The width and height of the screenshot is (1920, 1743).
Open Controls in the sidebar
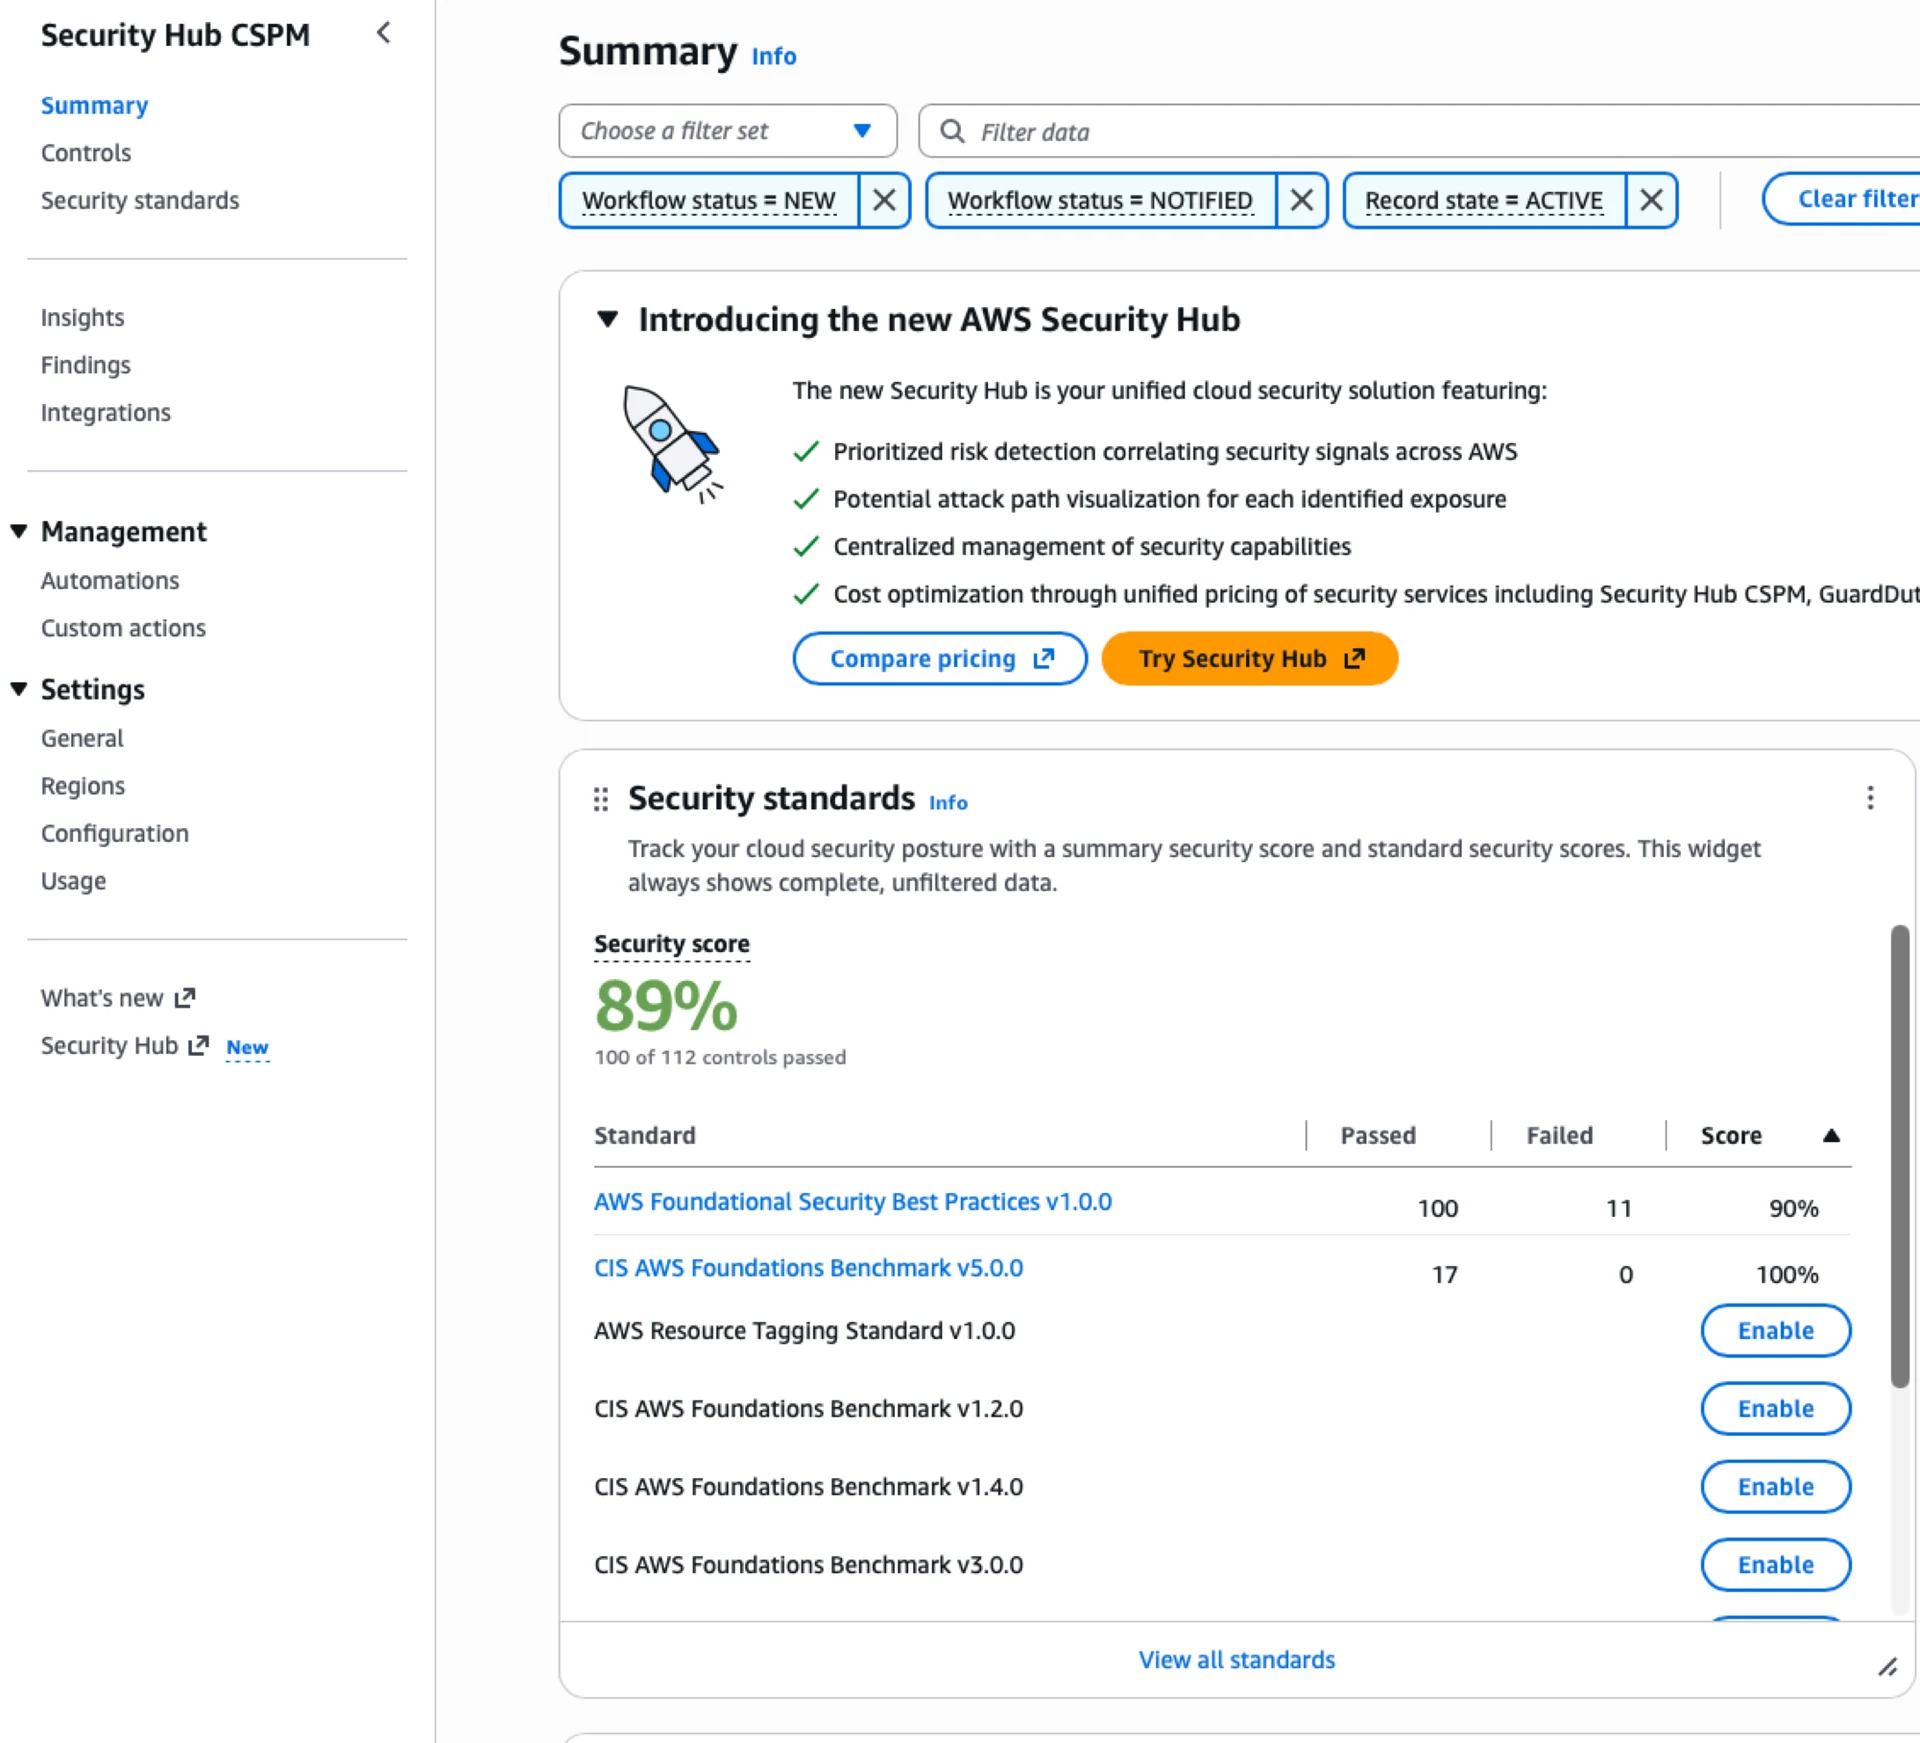tap(86, 153)
